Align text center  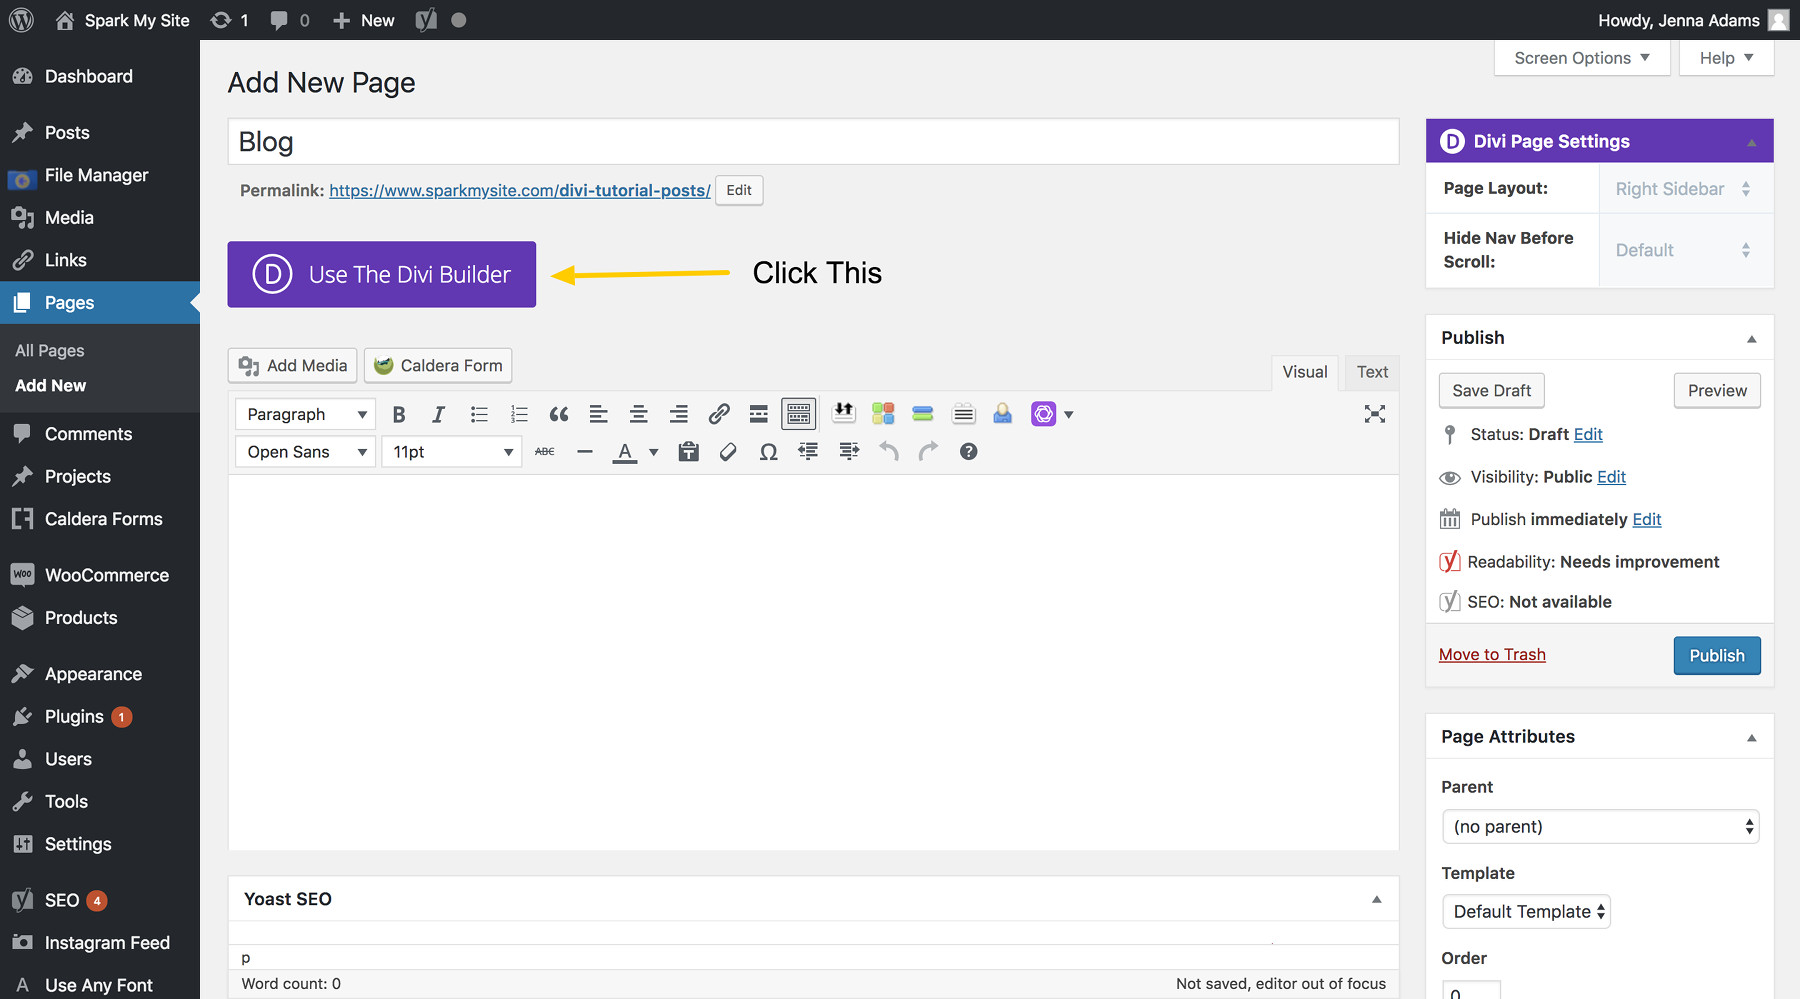tap(639, 414)
